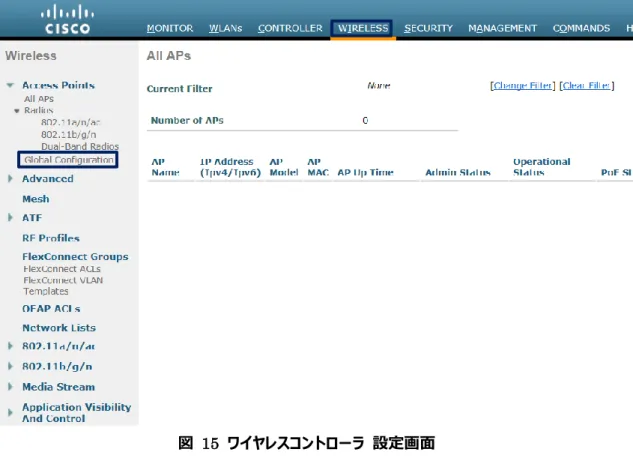
Task: Open RF Profiles
Action: point(51,238)
